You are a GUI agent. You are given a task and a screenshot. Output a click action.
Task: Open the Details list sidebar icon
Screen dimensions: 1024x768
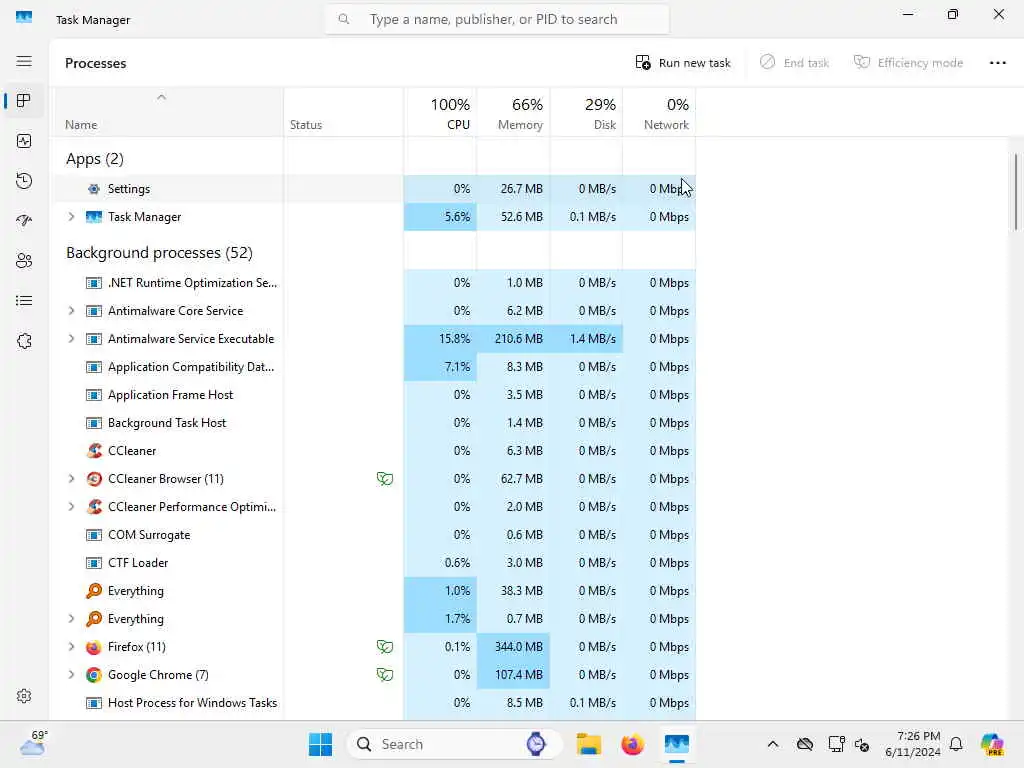coord(24,300)
